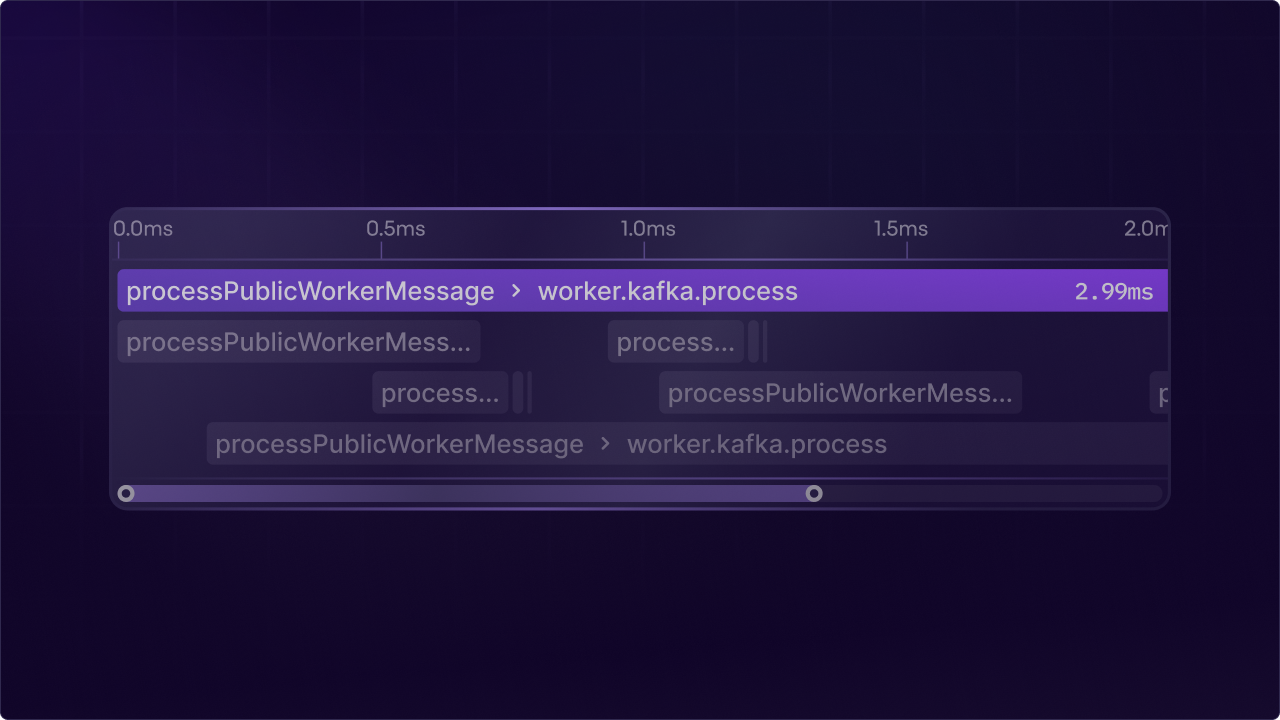Select the process... span on the third row
This screenshot has height=720, width=1280.
[440, 392]
